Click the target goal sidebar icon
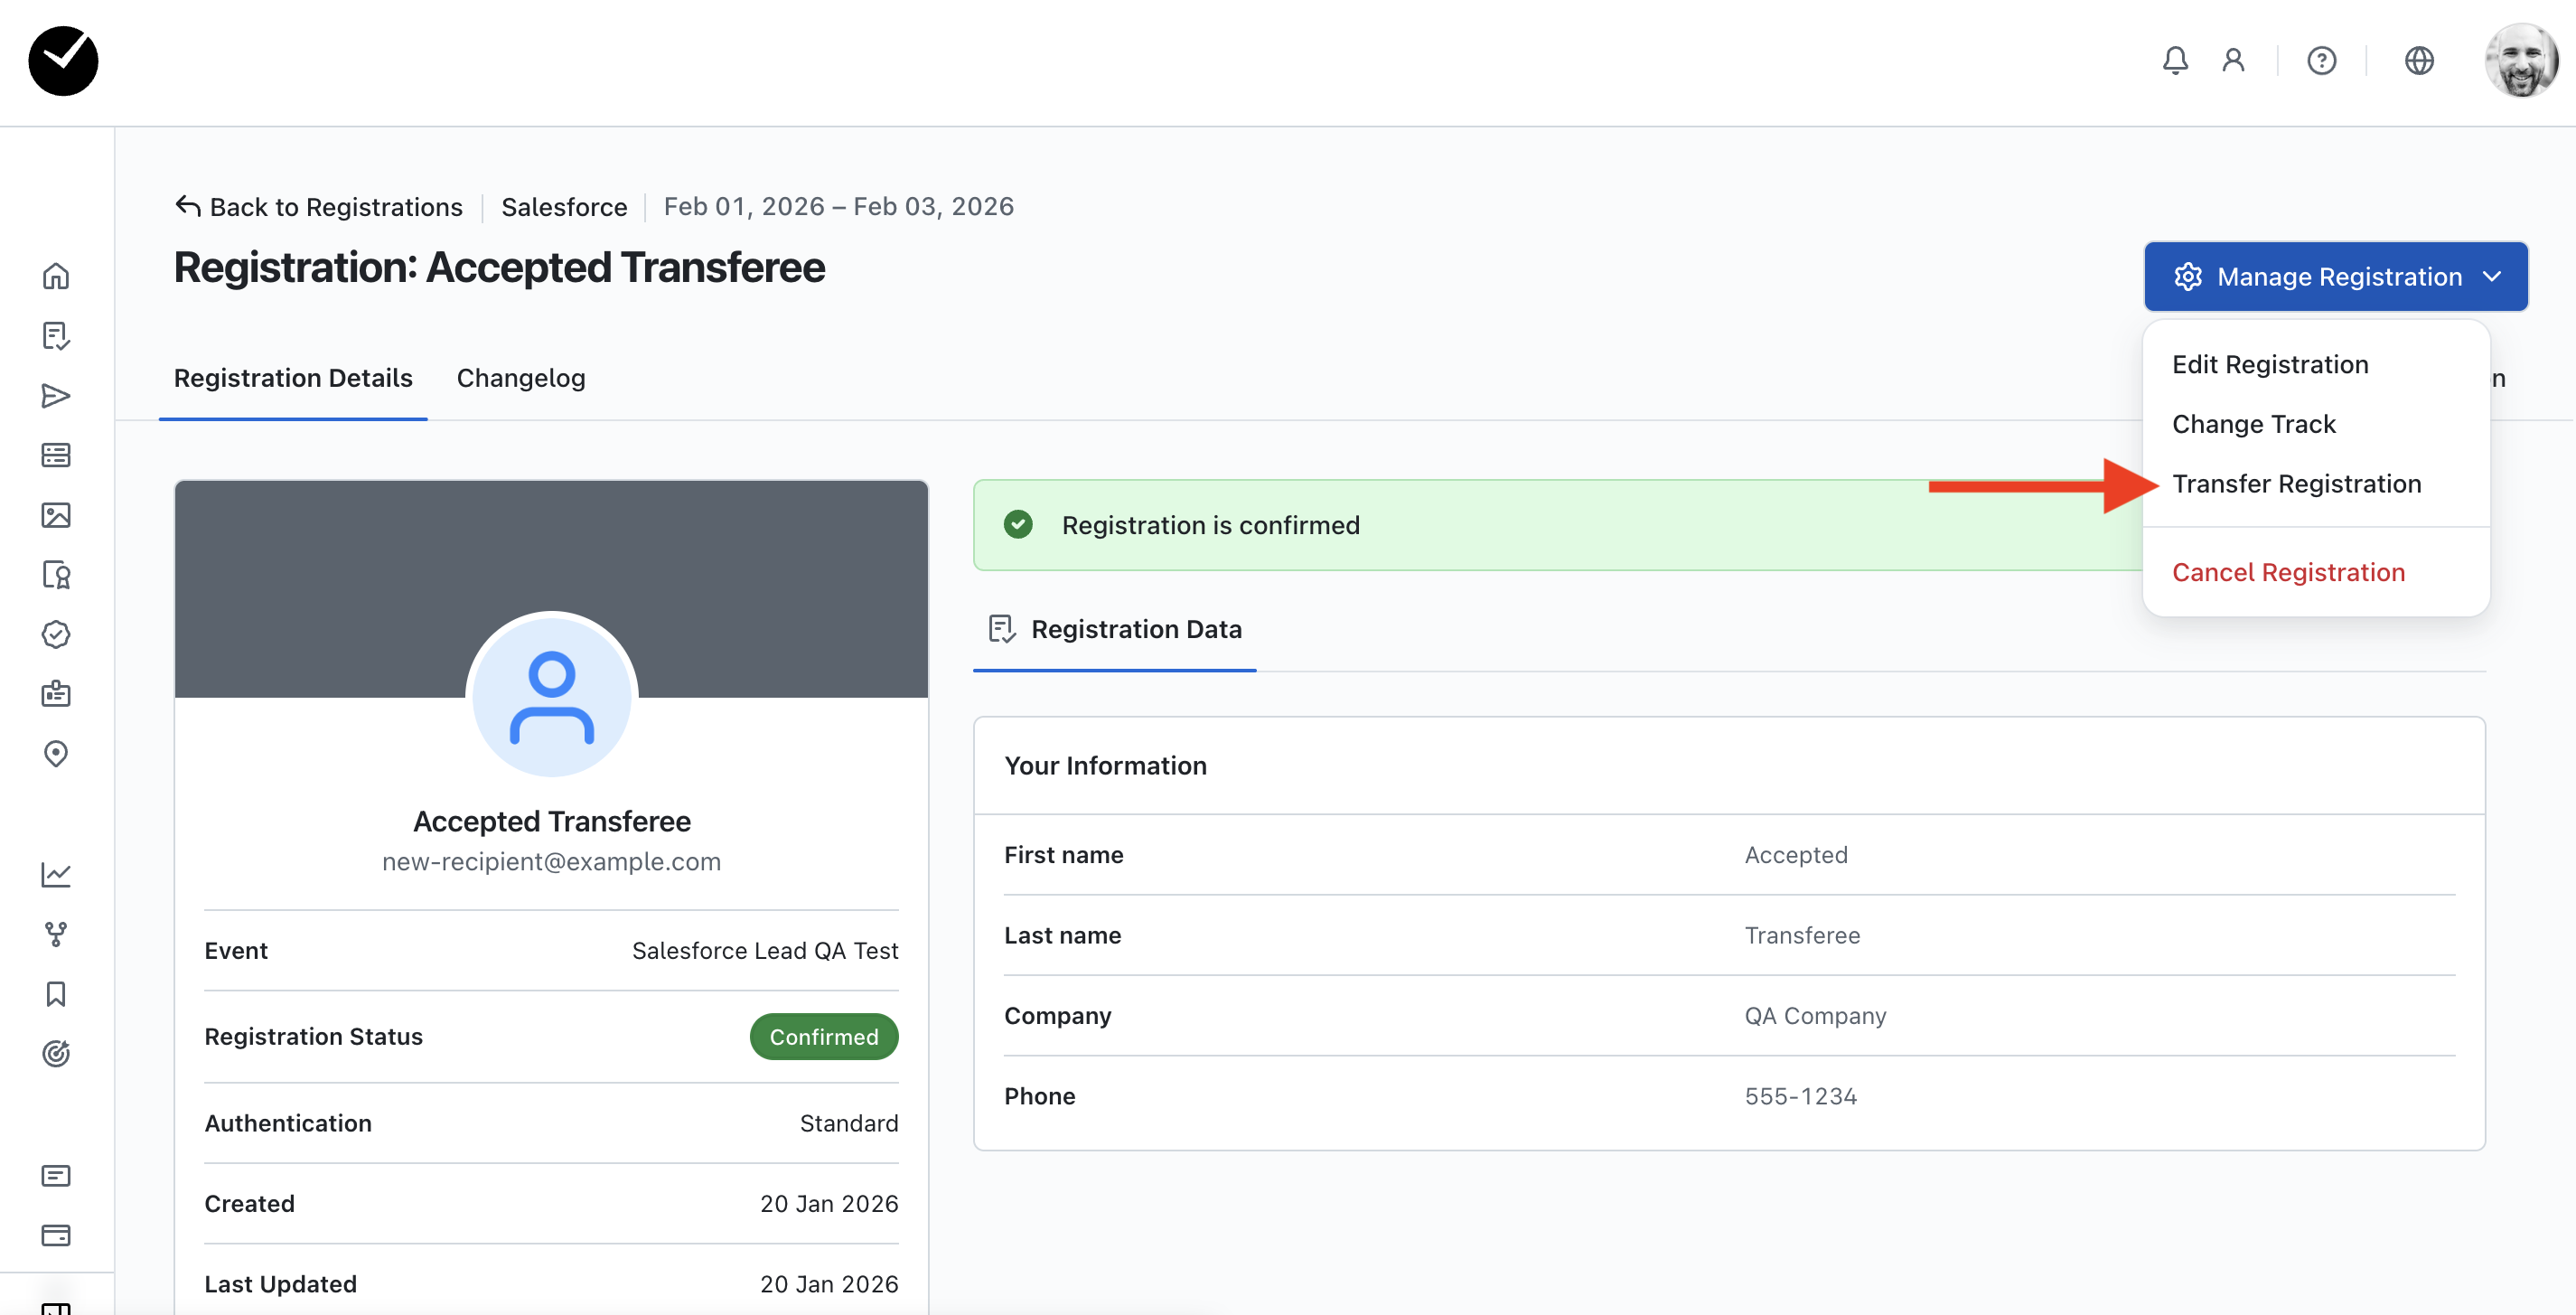The image size is (2576, 1315). click(x=56, y=1053)
